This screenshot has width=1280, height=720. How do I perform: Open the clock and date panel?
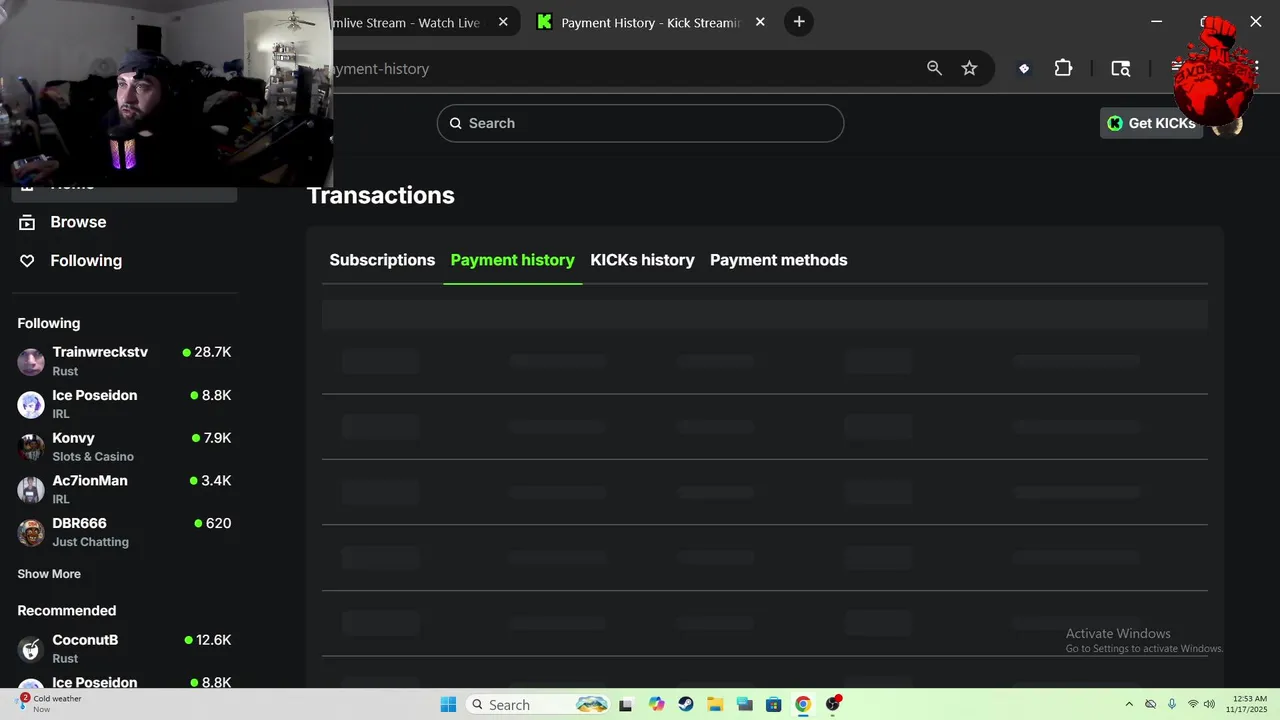[x=1249, y=704]
